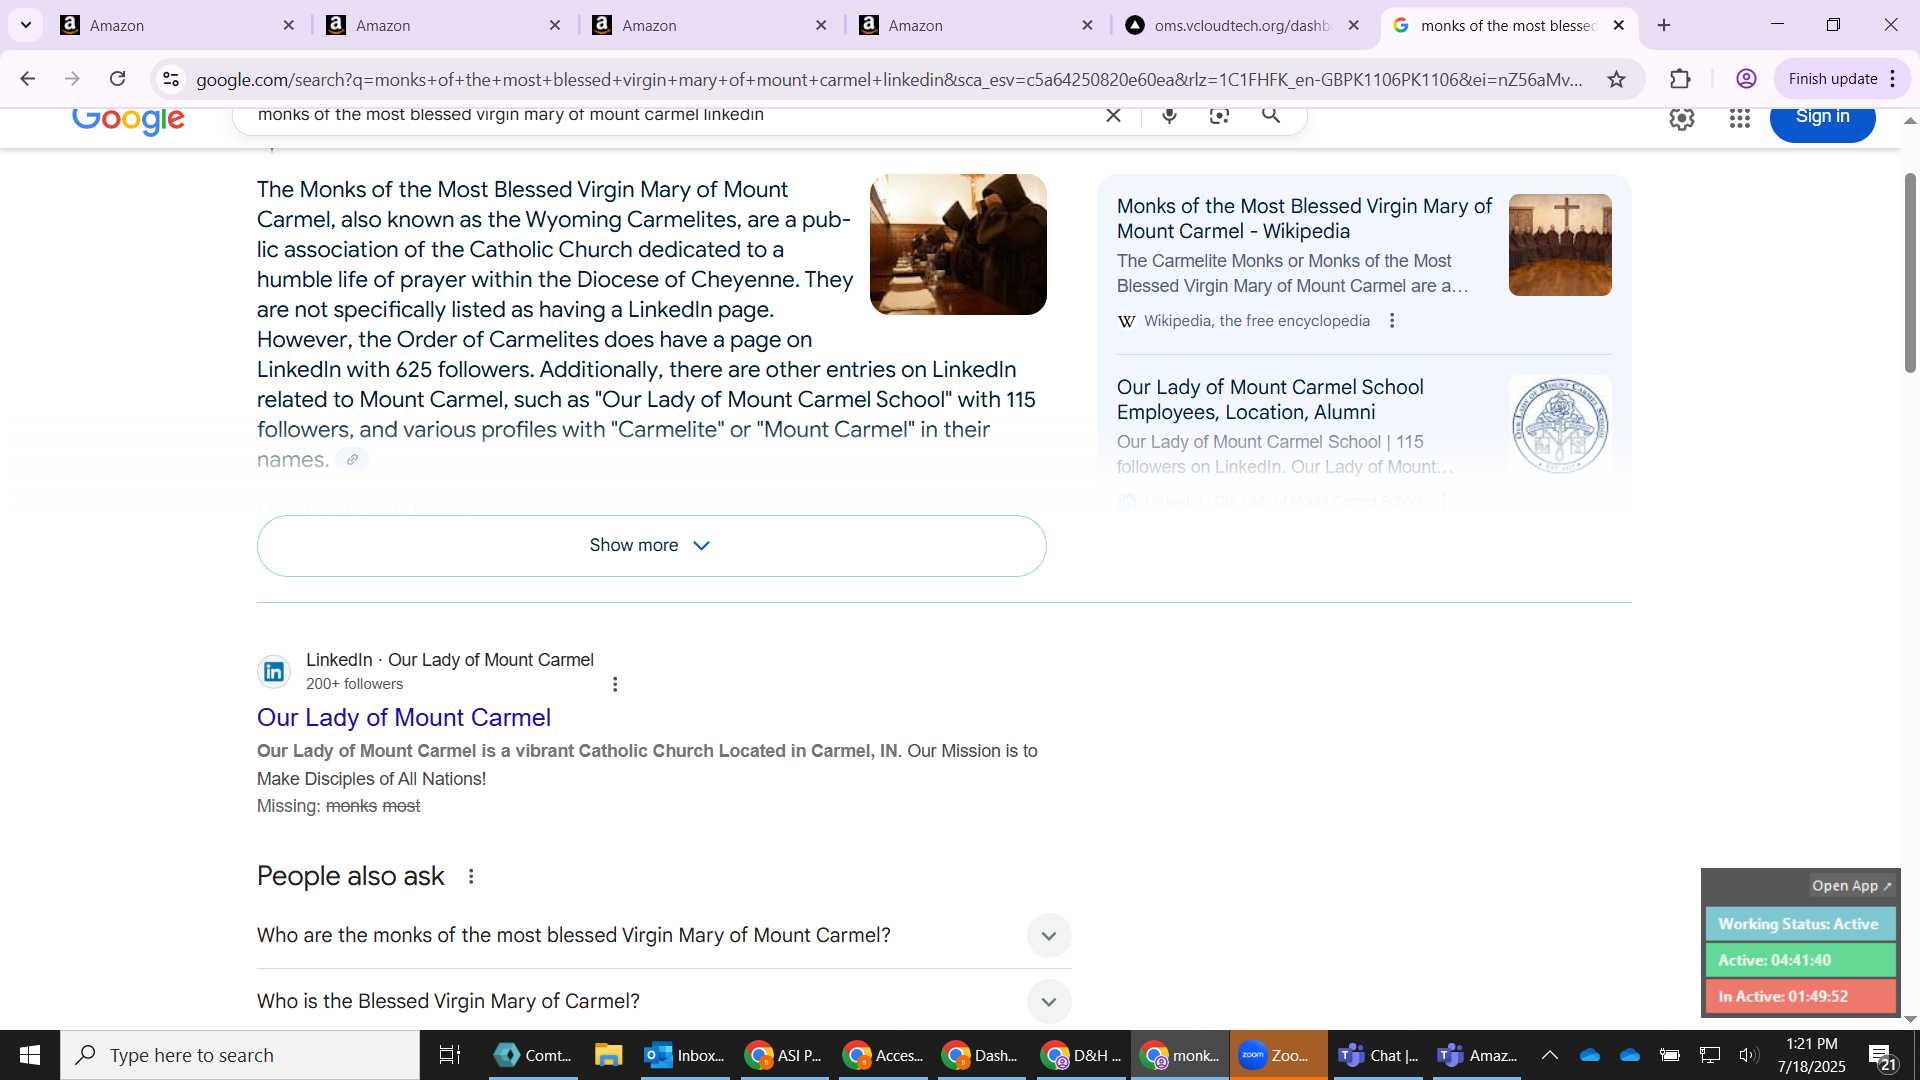Open the Windows Start menu

29,1055
